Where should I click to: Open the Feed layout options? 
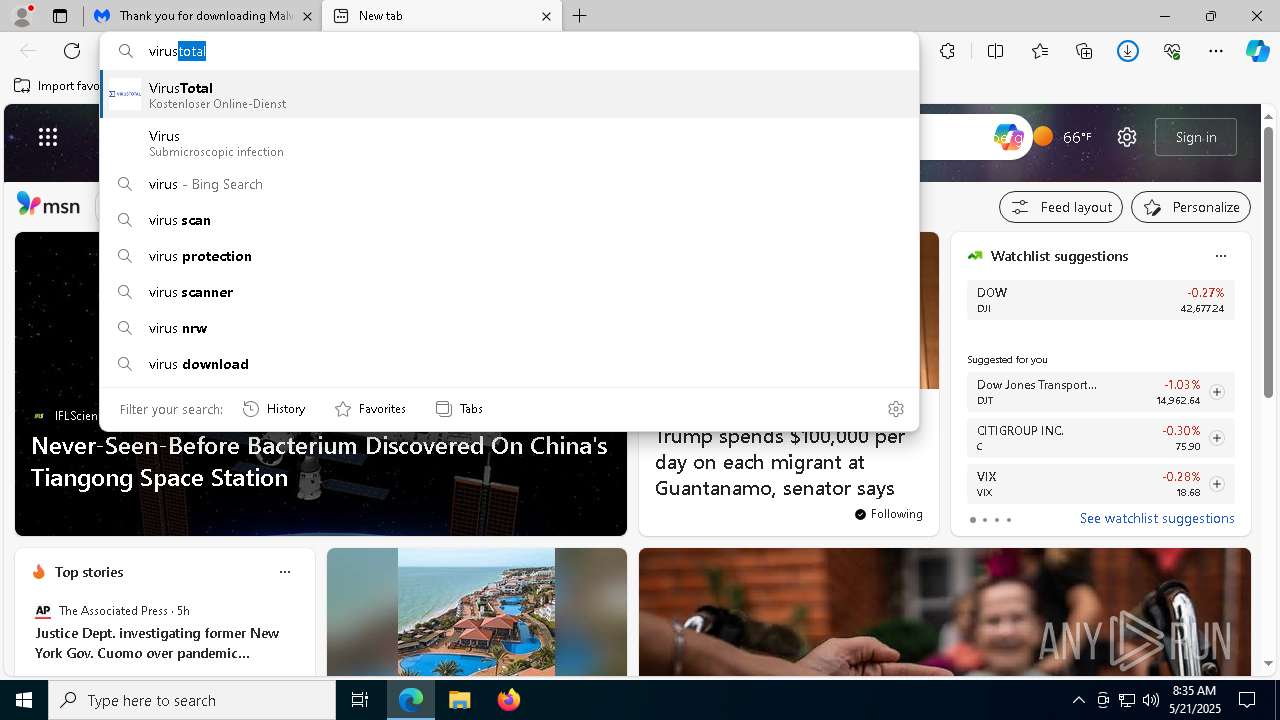click(x=1061, y=207)
